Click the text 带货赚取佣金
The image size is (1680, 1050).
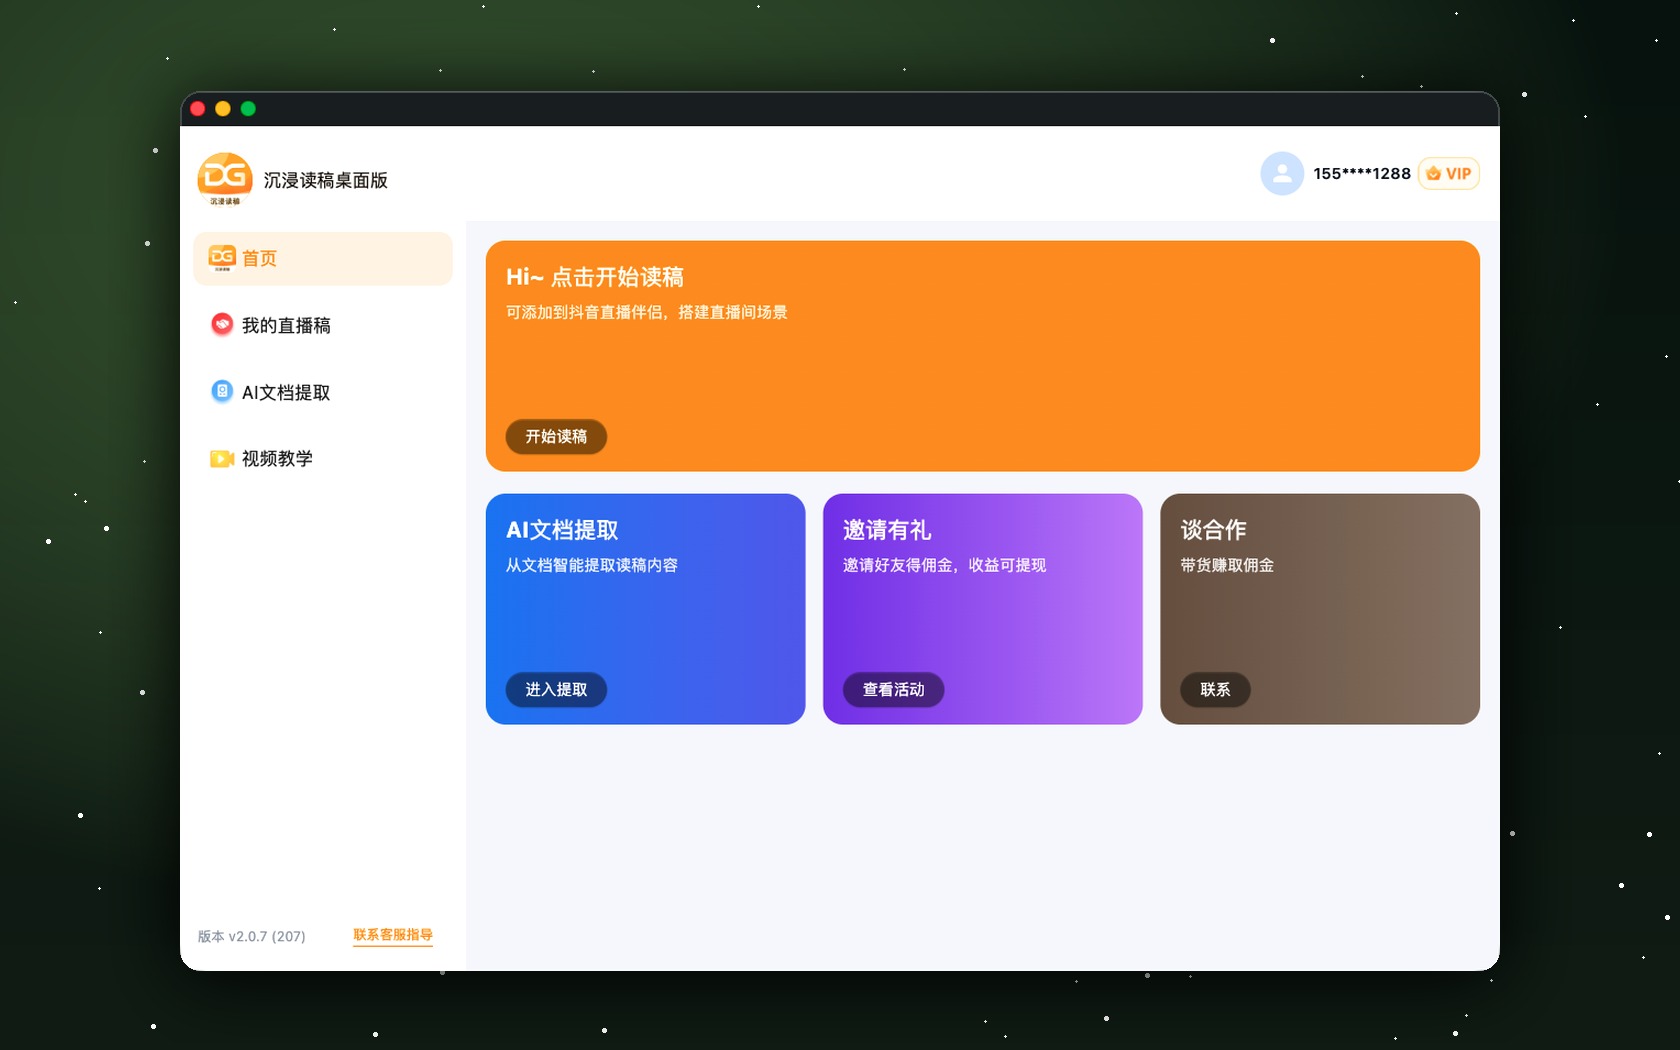1227,565
